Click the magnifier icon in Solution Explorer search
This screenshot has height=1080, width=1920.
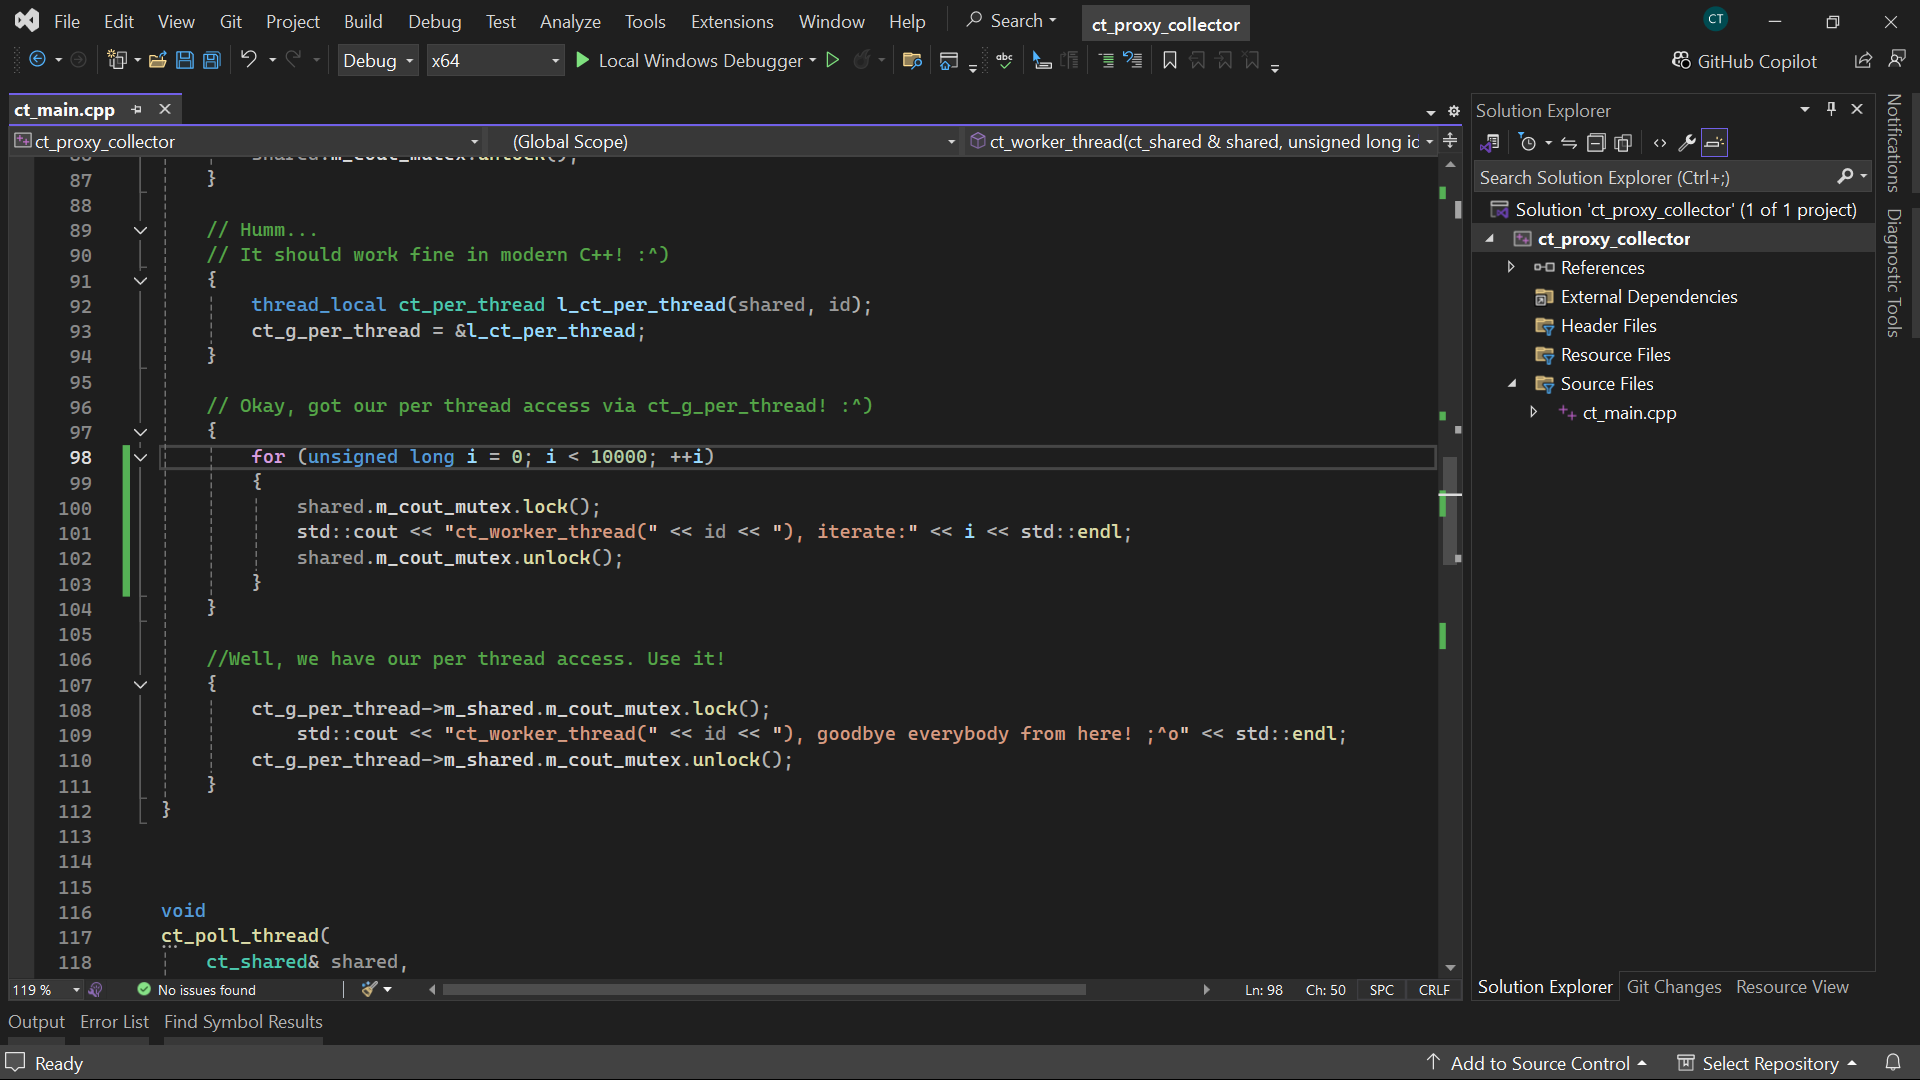click(x=1845, y=177)
